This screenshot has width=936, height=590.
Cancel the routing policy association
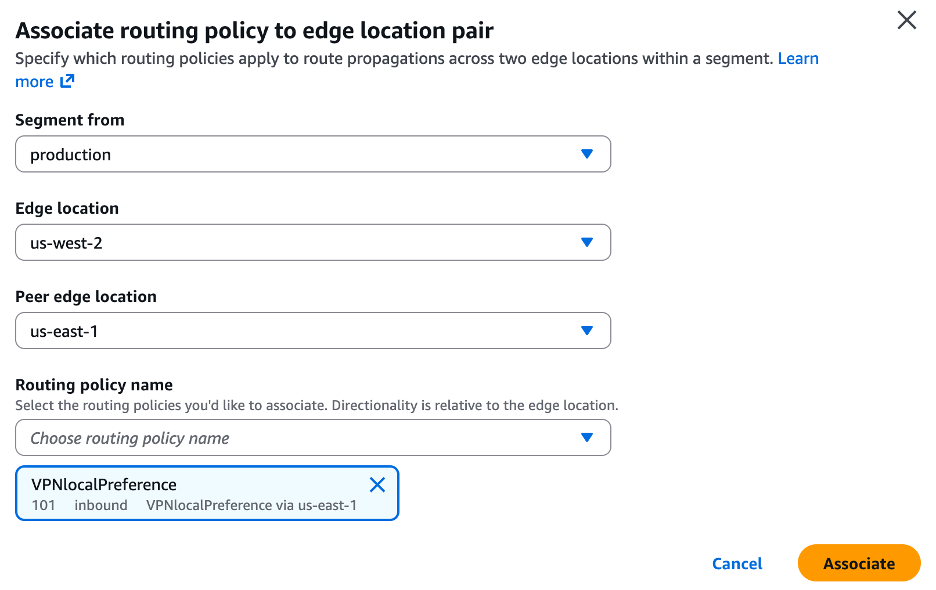(737, 563)
